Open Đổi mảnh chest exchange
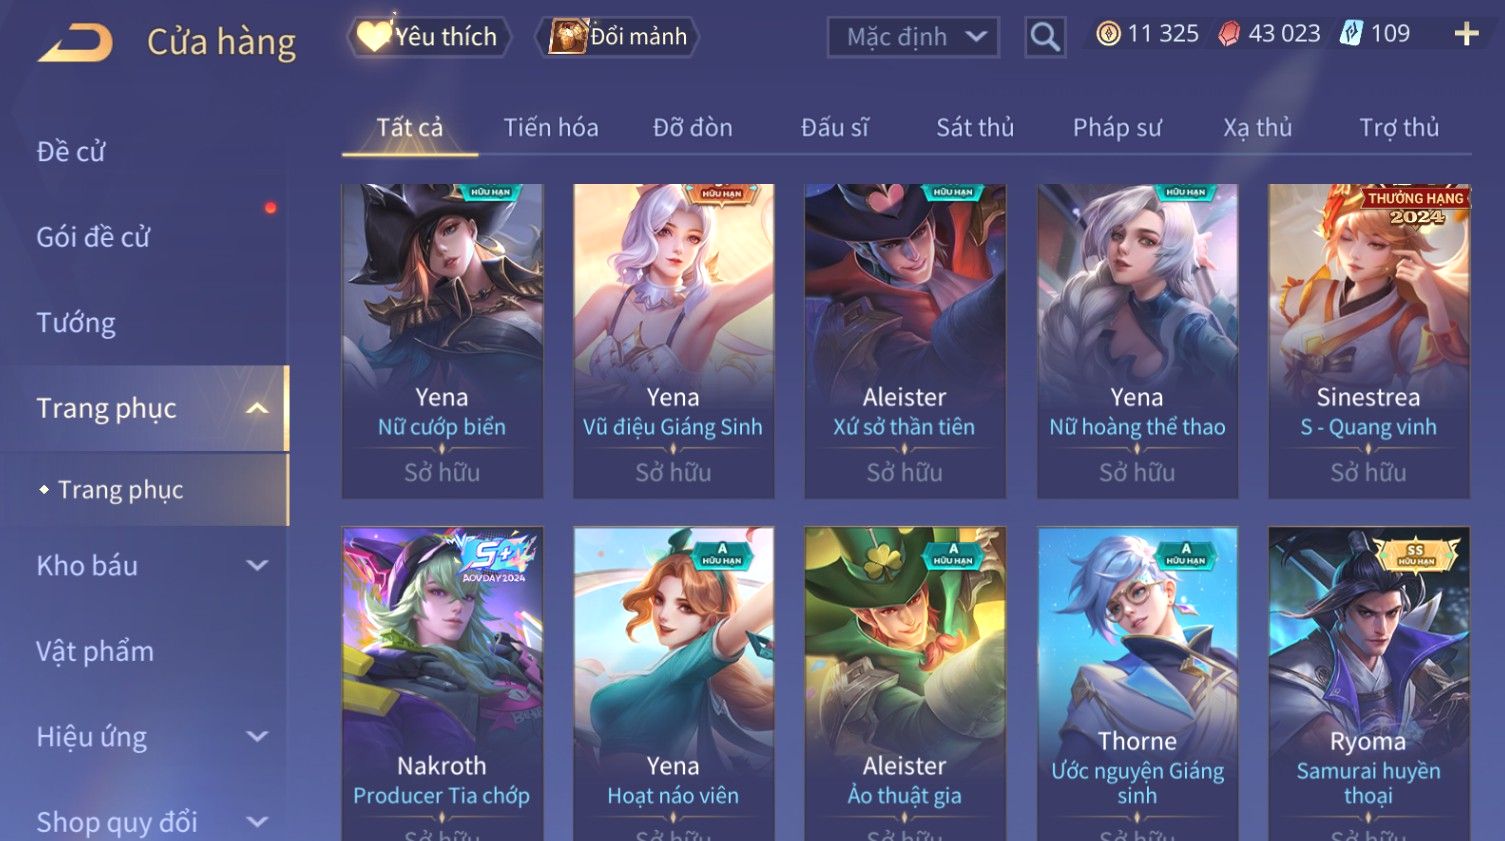This screenshot has height=841, width=1505. pos(617,37)
